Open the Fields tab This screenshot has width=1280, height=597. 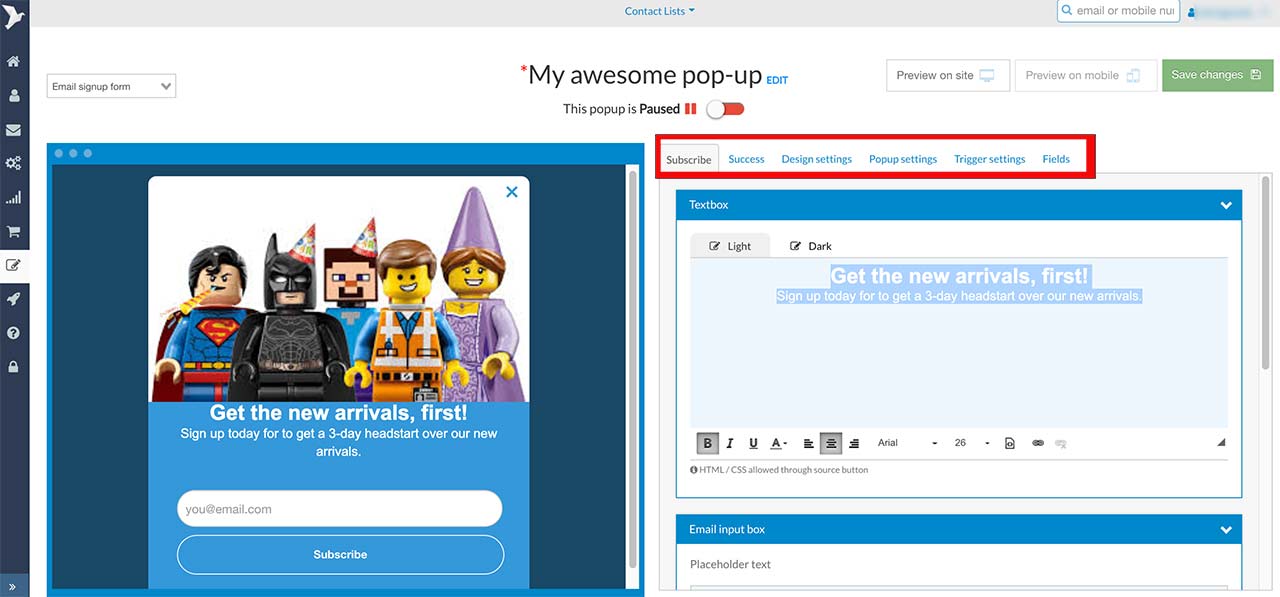(1056, 159)
